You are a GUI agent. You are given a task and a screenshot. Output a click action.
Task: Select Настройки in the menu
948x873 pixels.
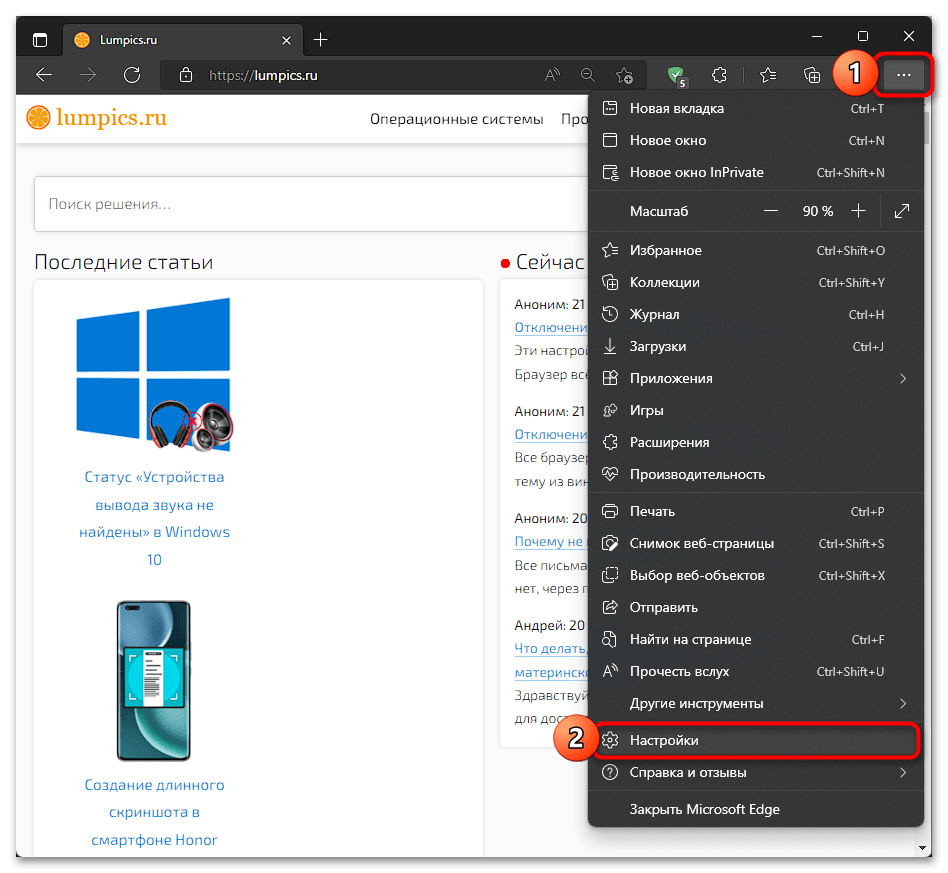[755, 741]
